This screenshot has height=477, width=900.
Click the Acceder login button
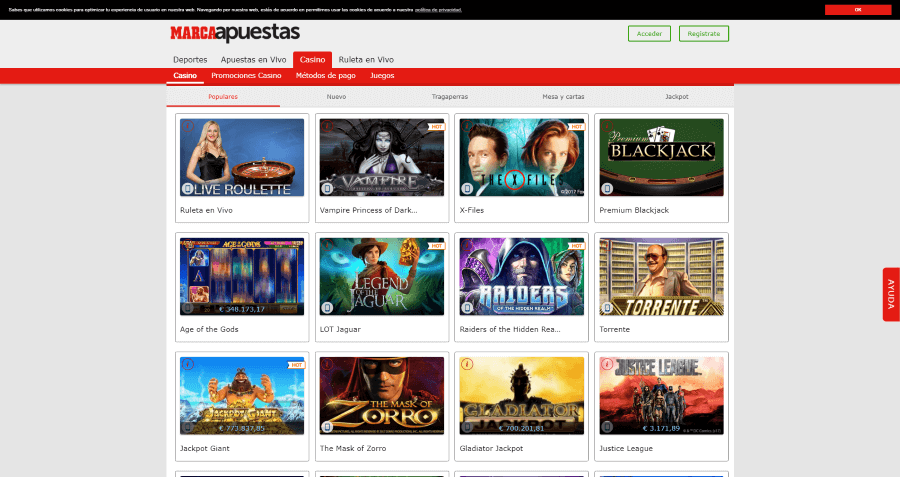[x=649, y=34]
